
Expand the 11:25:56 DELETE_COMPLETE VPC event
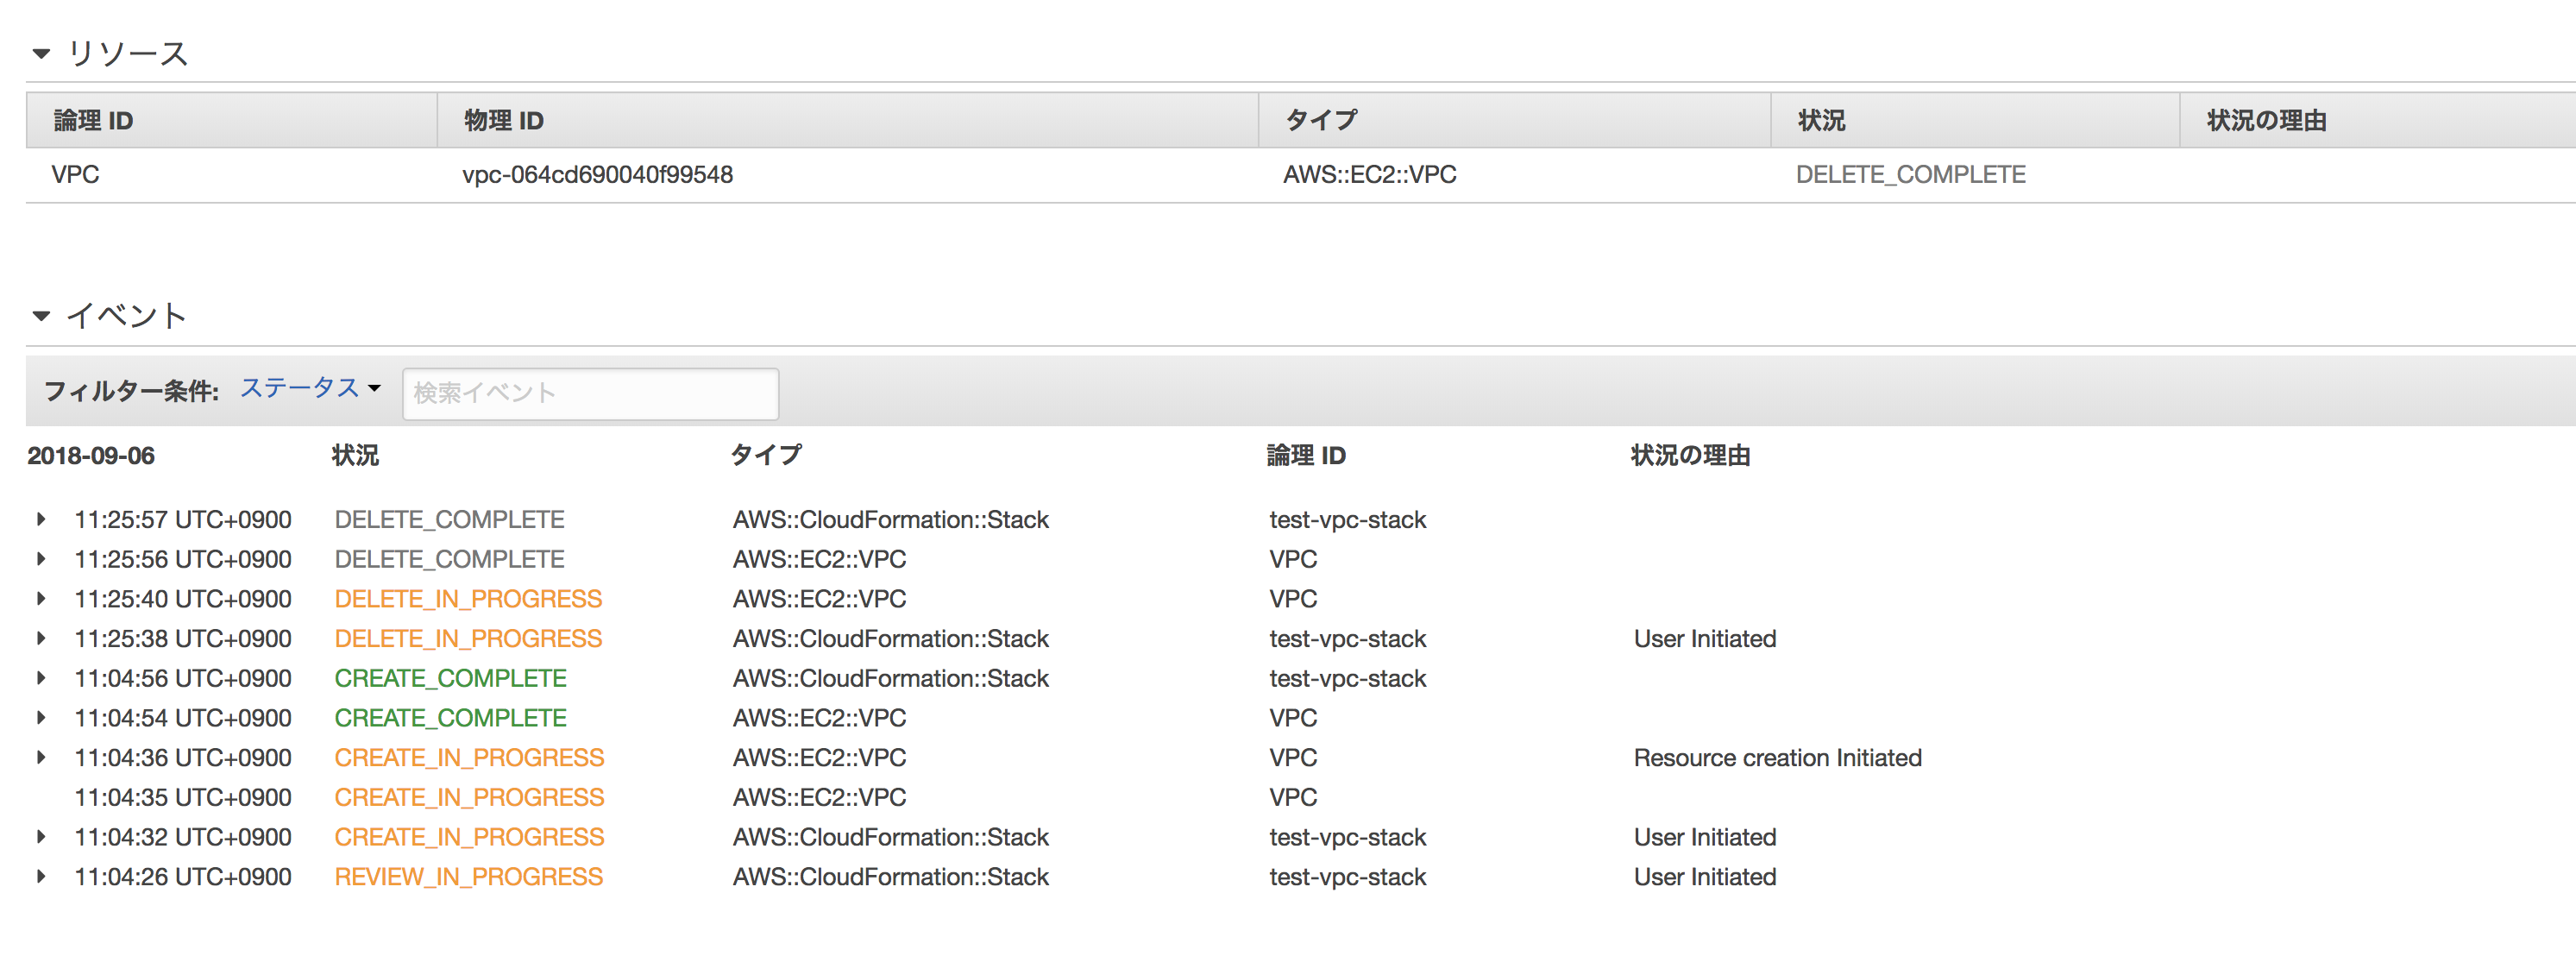[41, 560]
